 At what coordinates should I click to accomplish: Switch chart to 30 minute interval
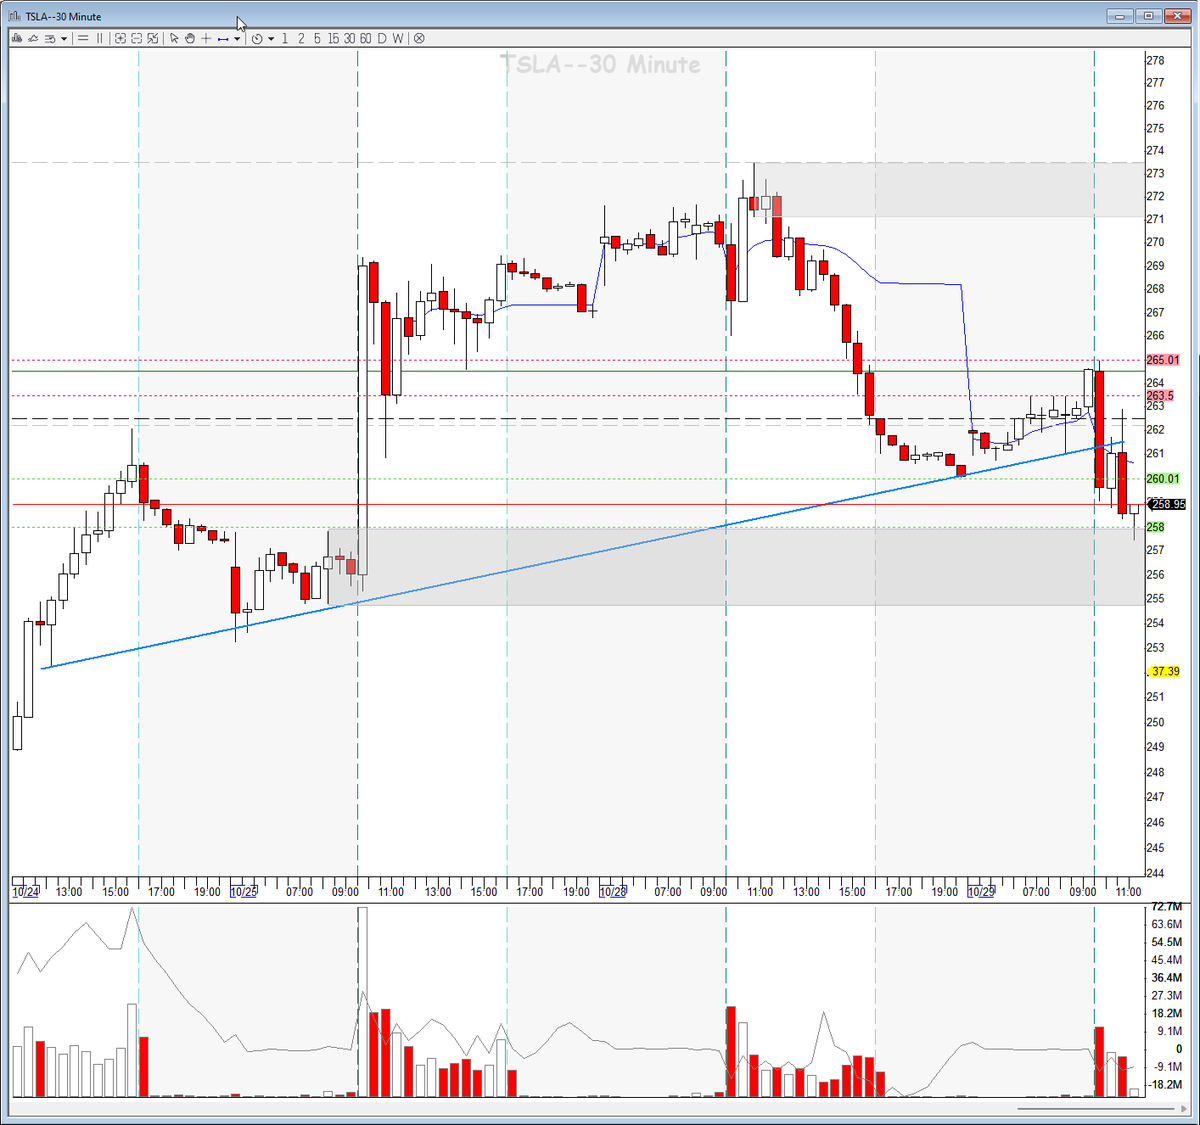pos(349,38)
